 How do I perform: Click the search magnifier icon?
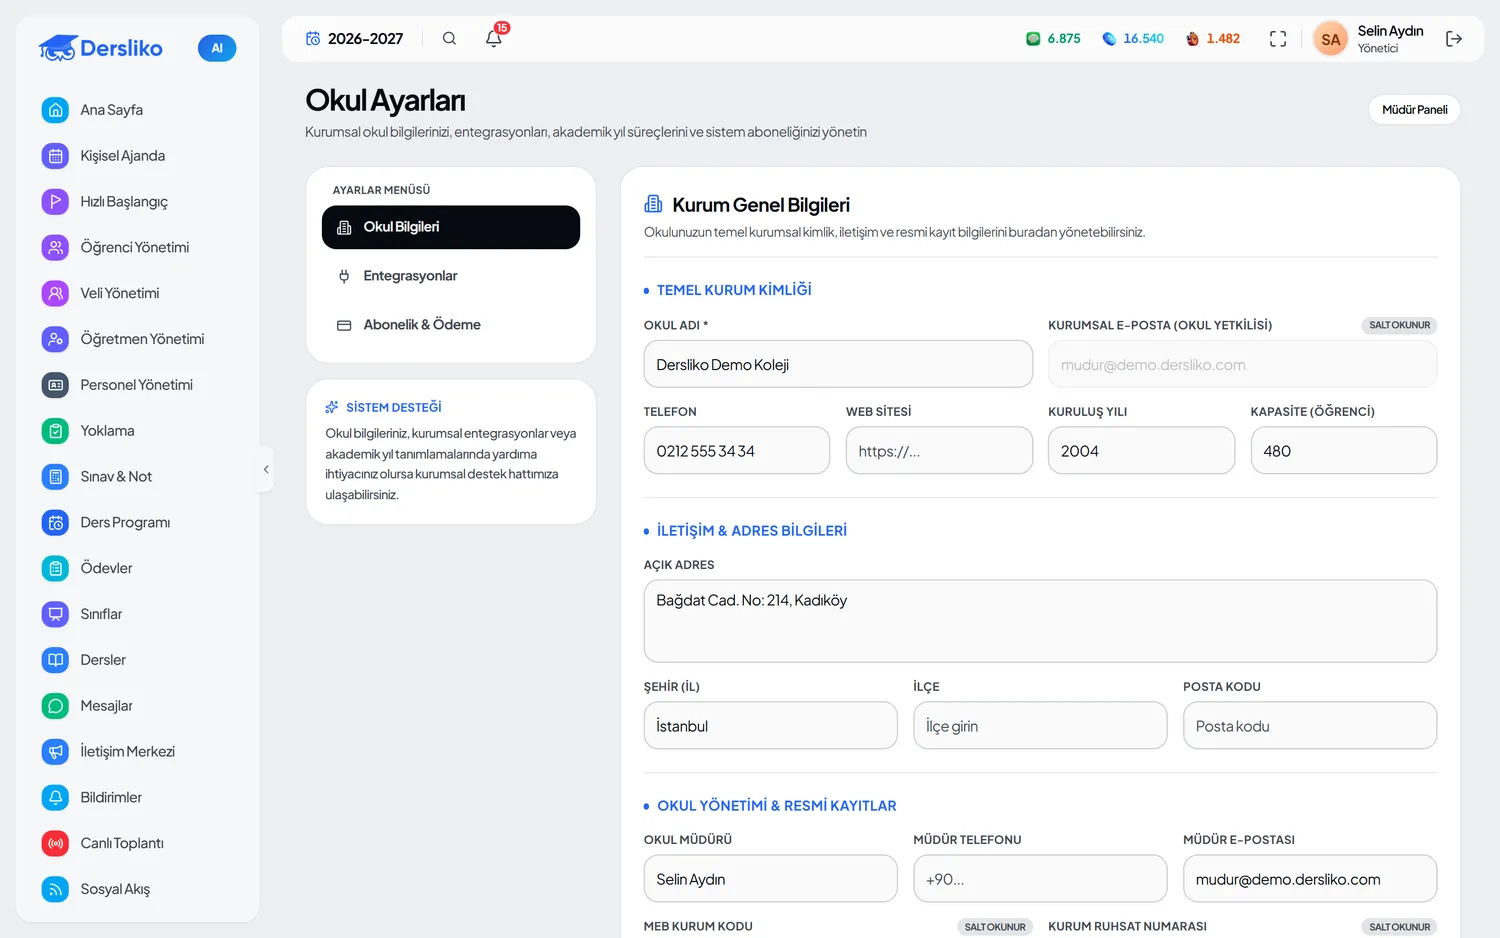(x=449, y=39)
